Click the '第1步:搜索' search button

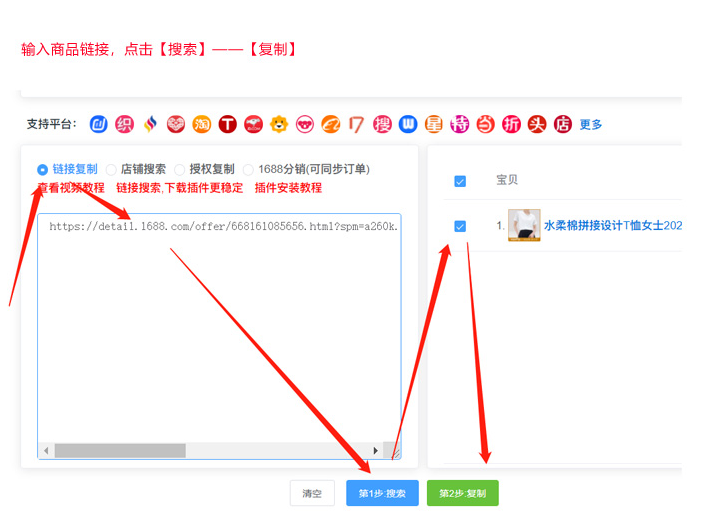382,493
